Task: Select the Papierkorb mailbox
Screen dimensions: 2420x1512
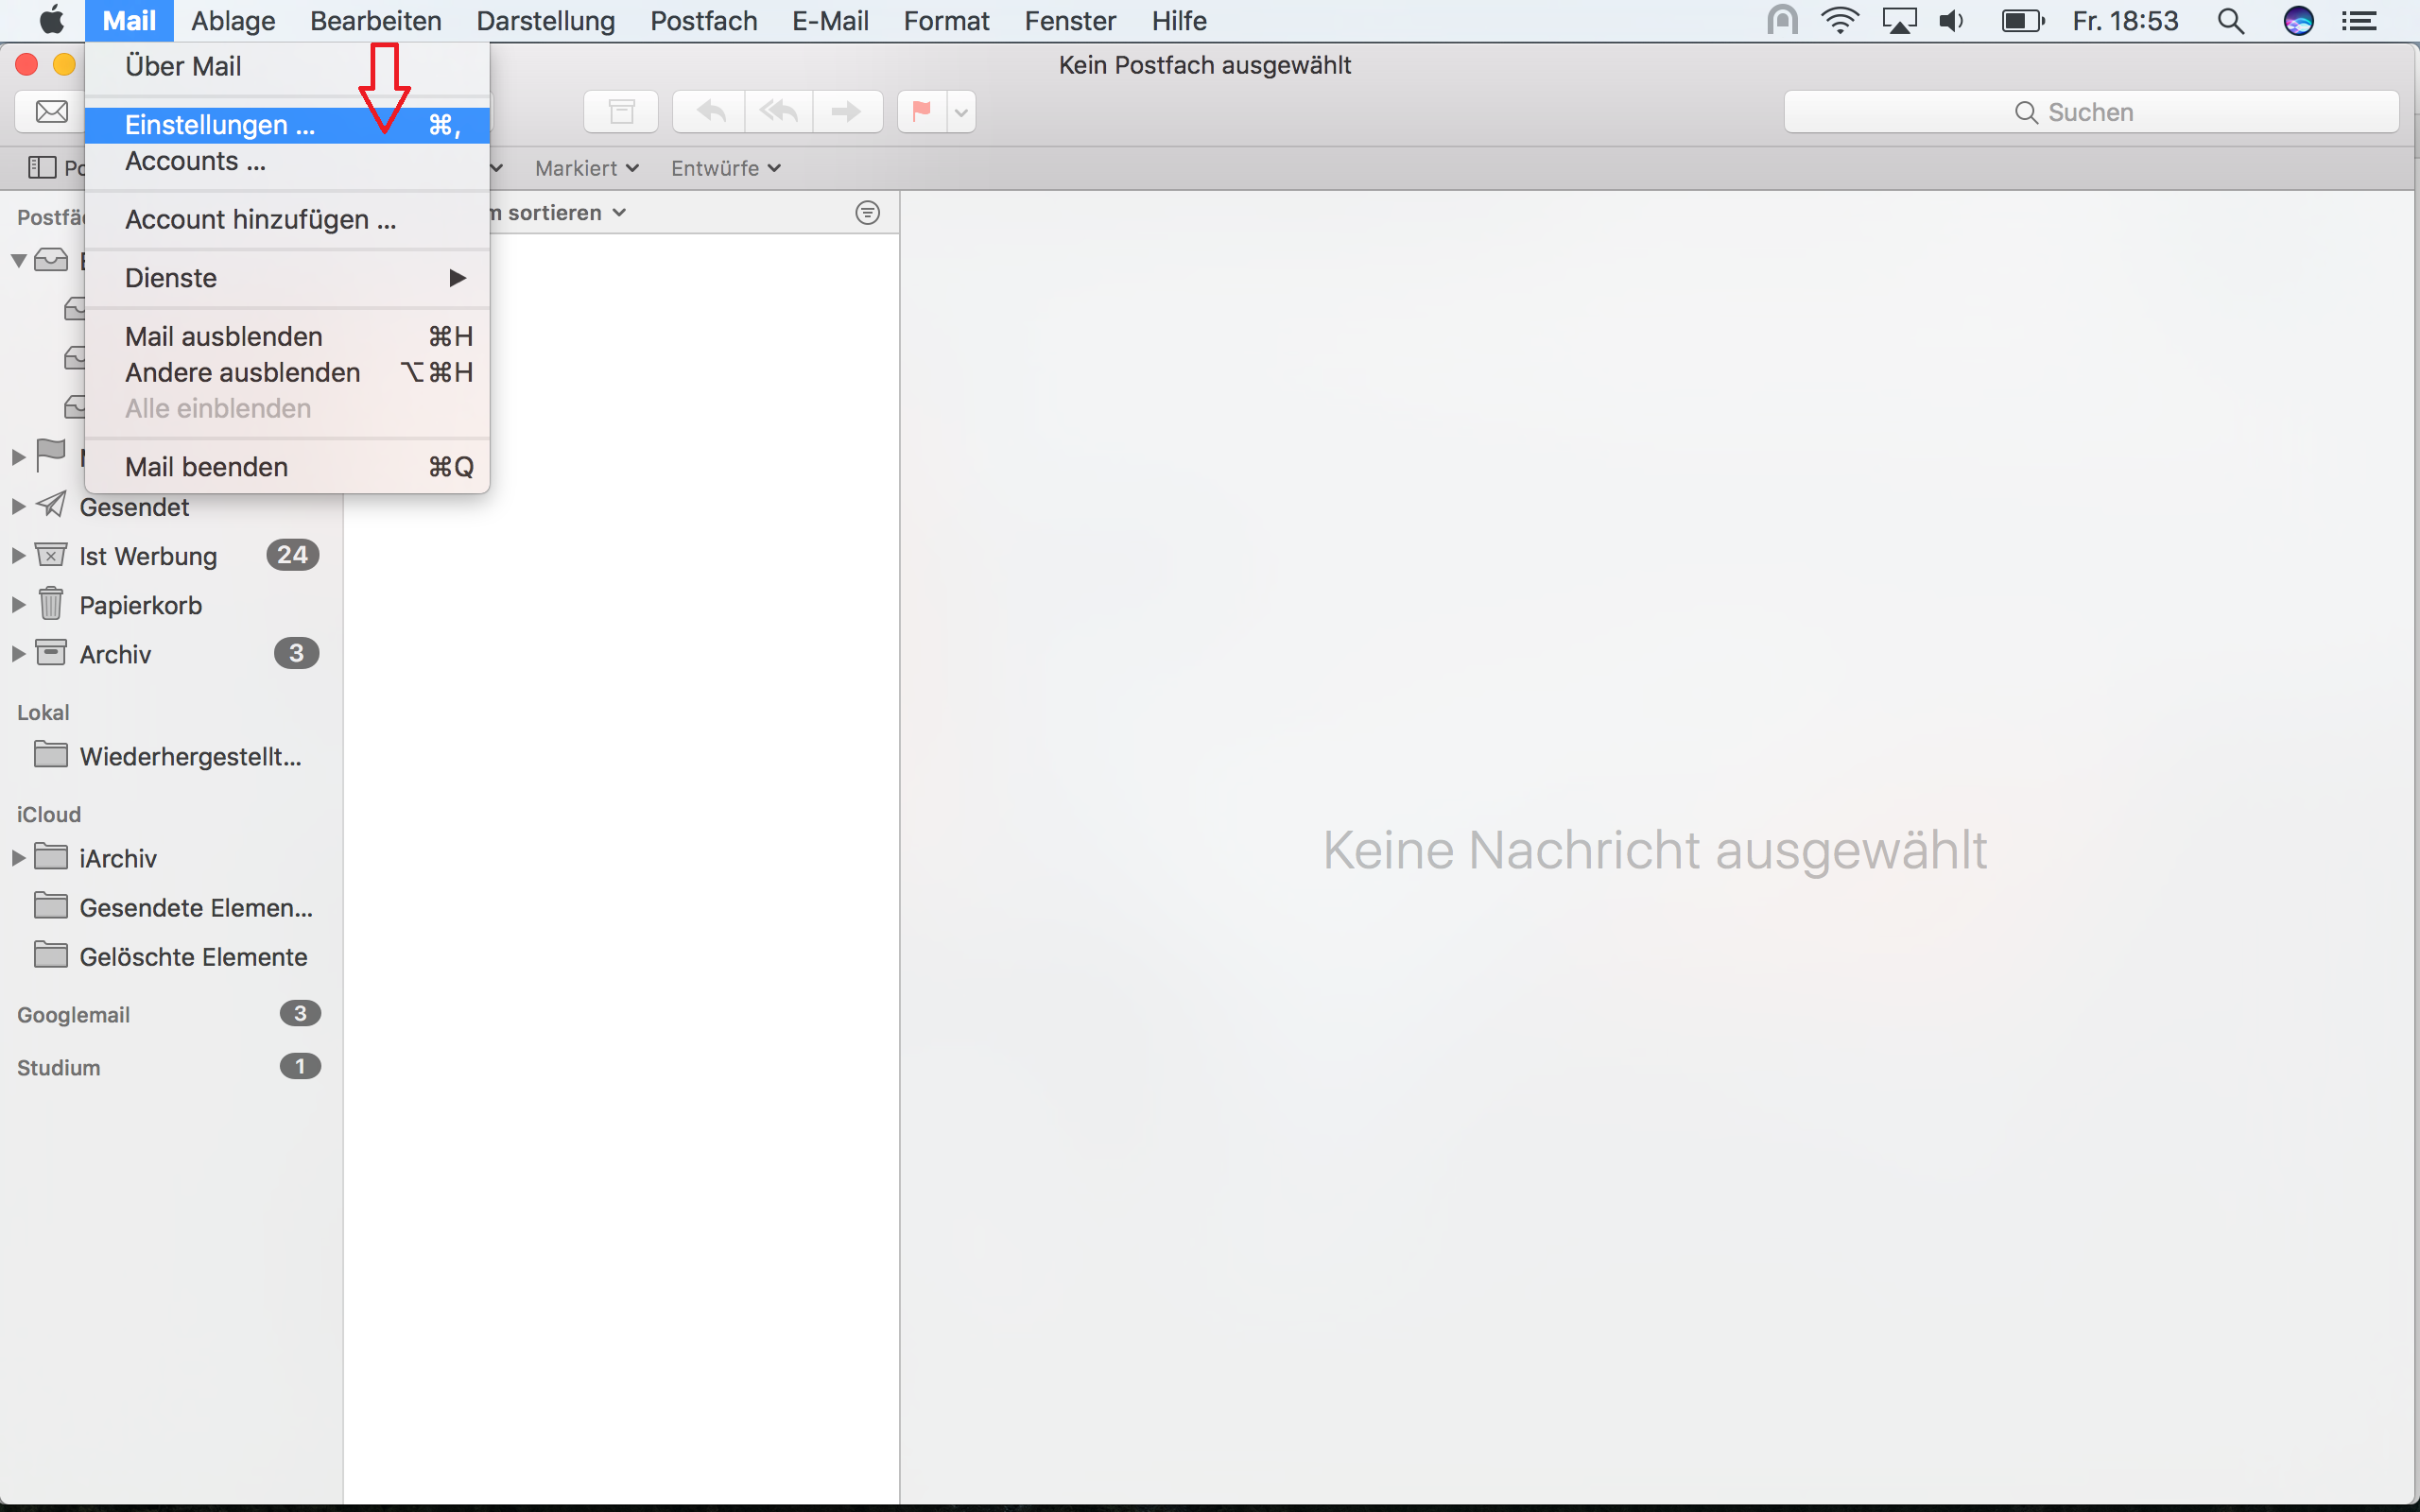Action: (140, 605)
